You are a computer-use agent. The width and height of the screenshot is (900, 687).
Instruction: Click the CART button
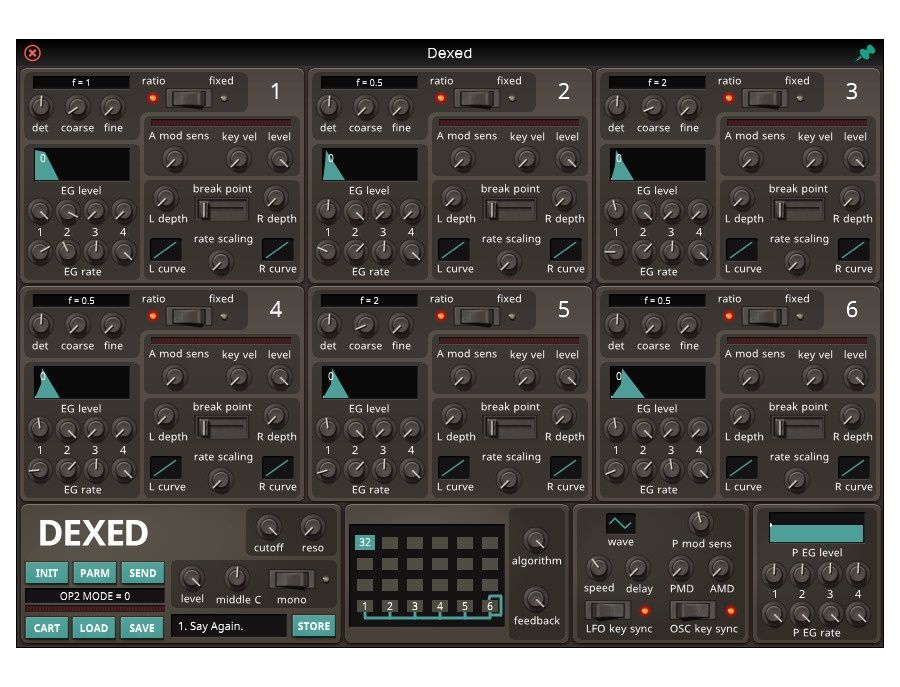[46, 628]
